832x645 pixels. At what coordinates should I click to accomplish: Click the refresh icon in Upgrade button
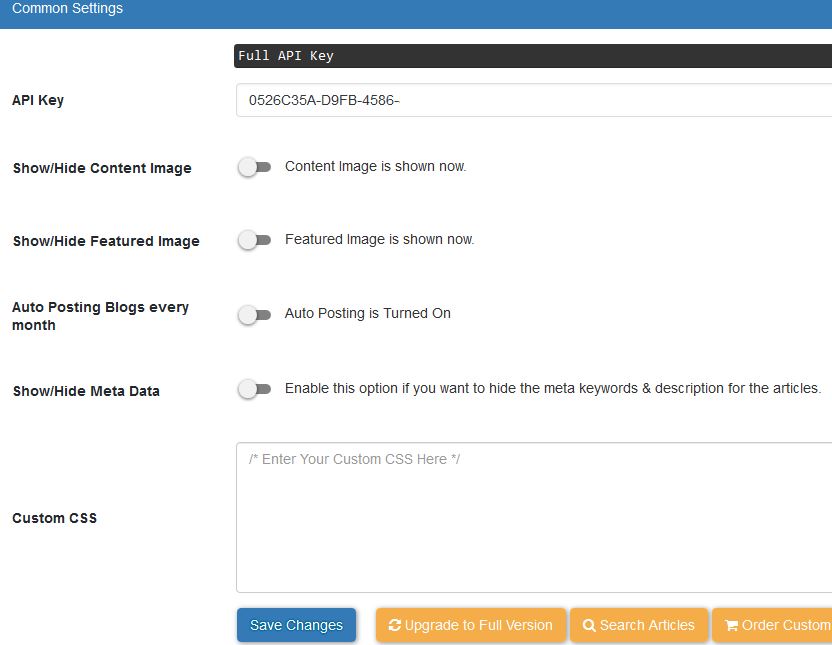(394, 625)
